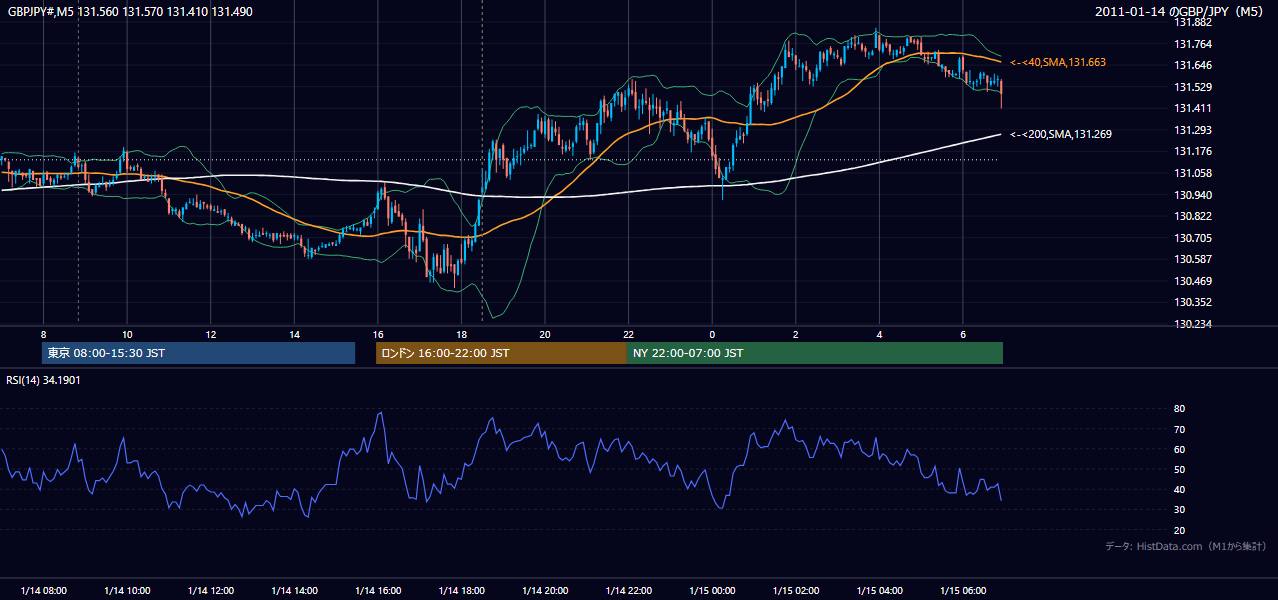
Task: Click hour label 12 under price chart
Action: coord(211,334)
